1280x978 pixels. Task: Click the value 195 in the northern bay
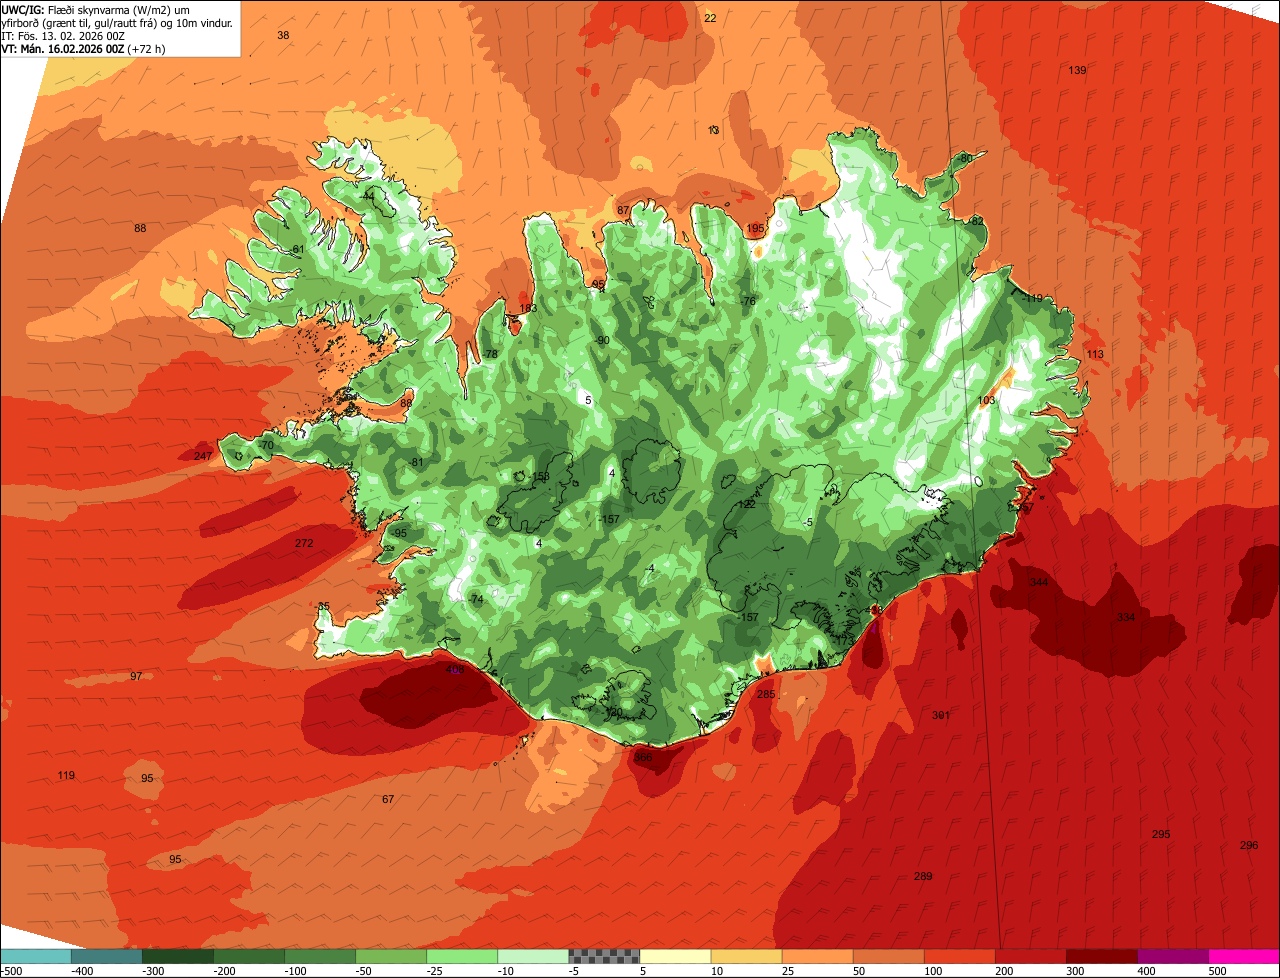pyautogui.click(x=756, y=228)
